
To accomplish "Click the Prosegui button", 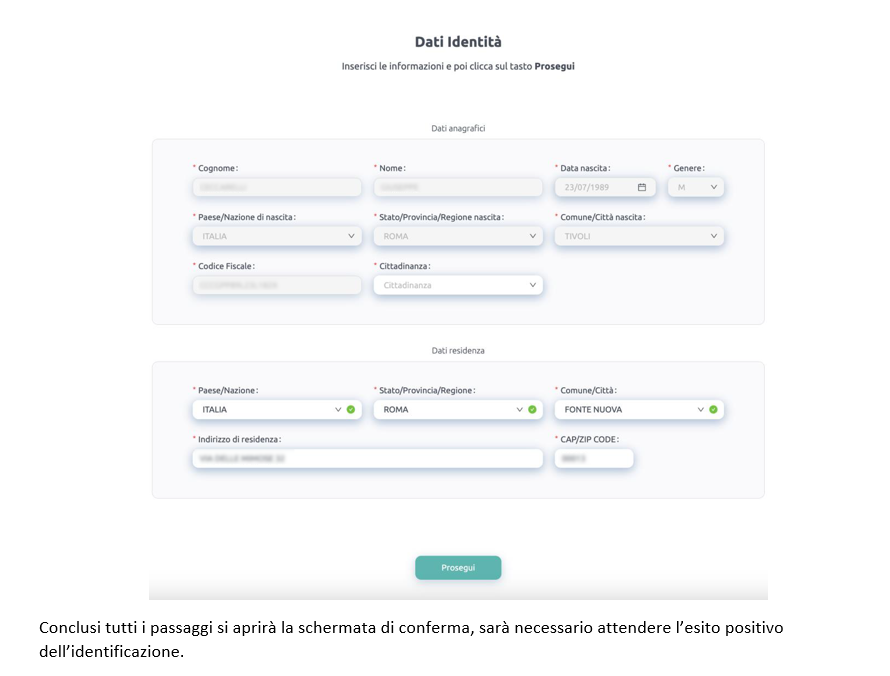I will tap(458, 568).
